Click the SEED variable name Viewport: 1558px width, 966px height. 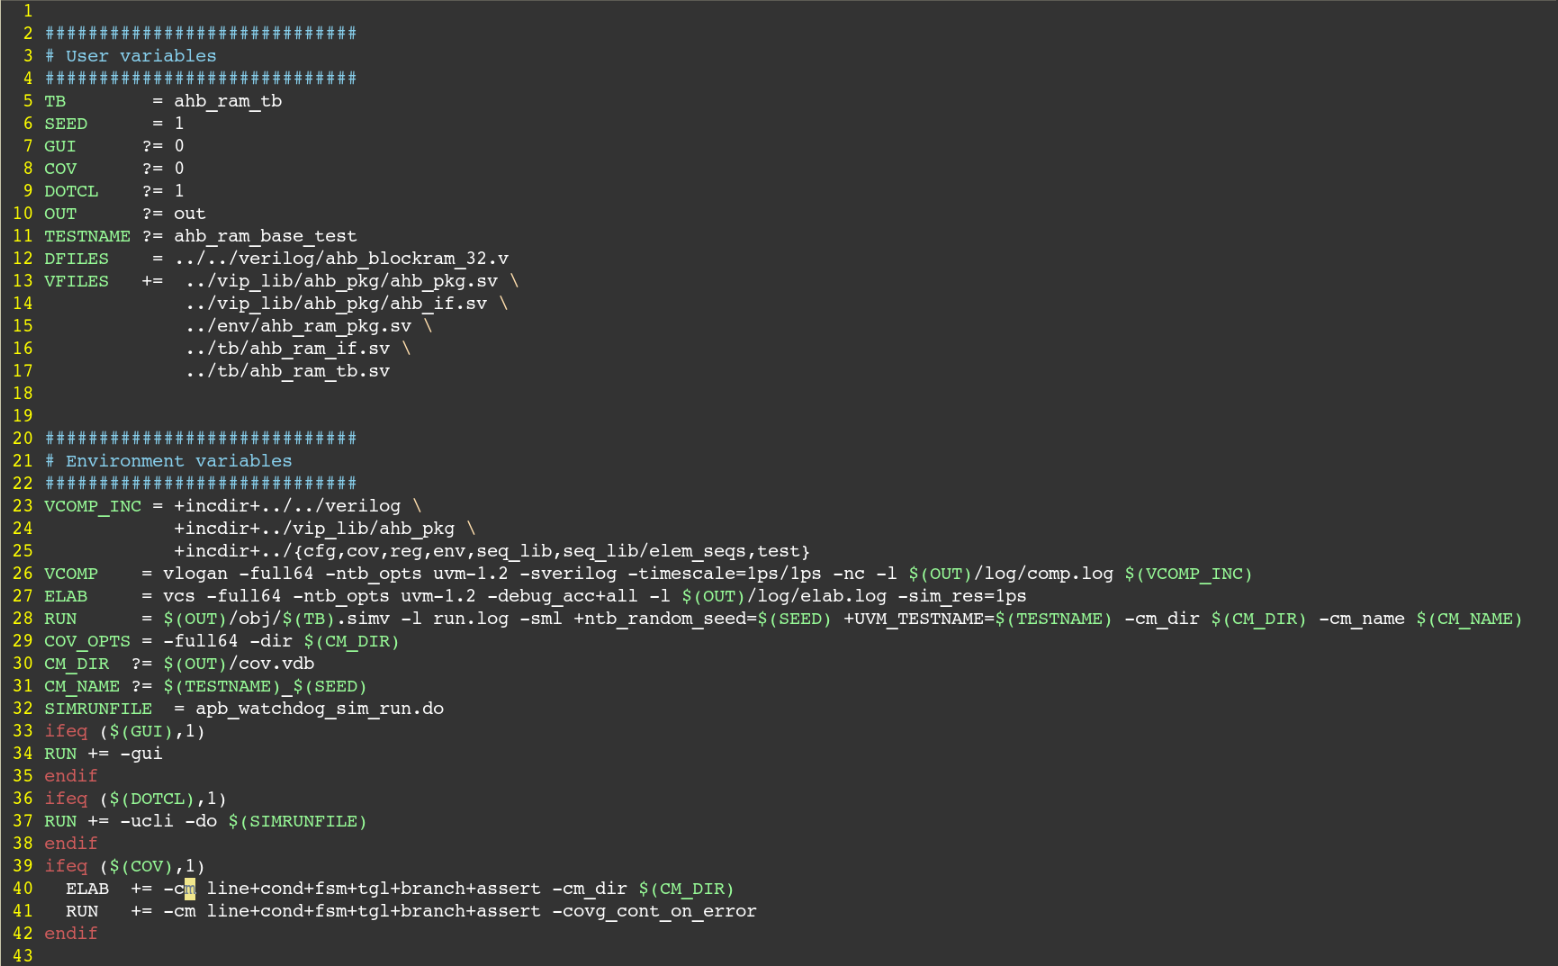point(66,124)
